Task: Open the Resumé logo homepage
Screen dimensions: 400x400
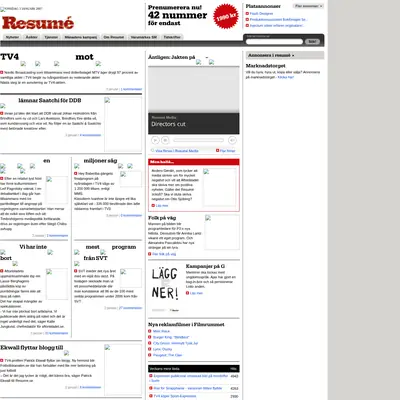Action: click(38, 23)
